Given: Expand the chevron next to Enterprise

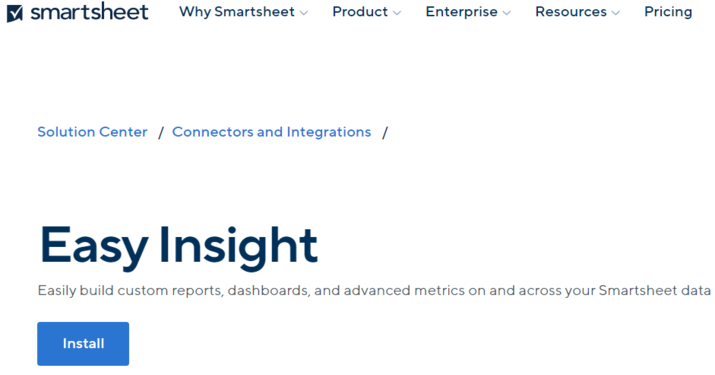Looking at the screenshot, I should (507, 13).
